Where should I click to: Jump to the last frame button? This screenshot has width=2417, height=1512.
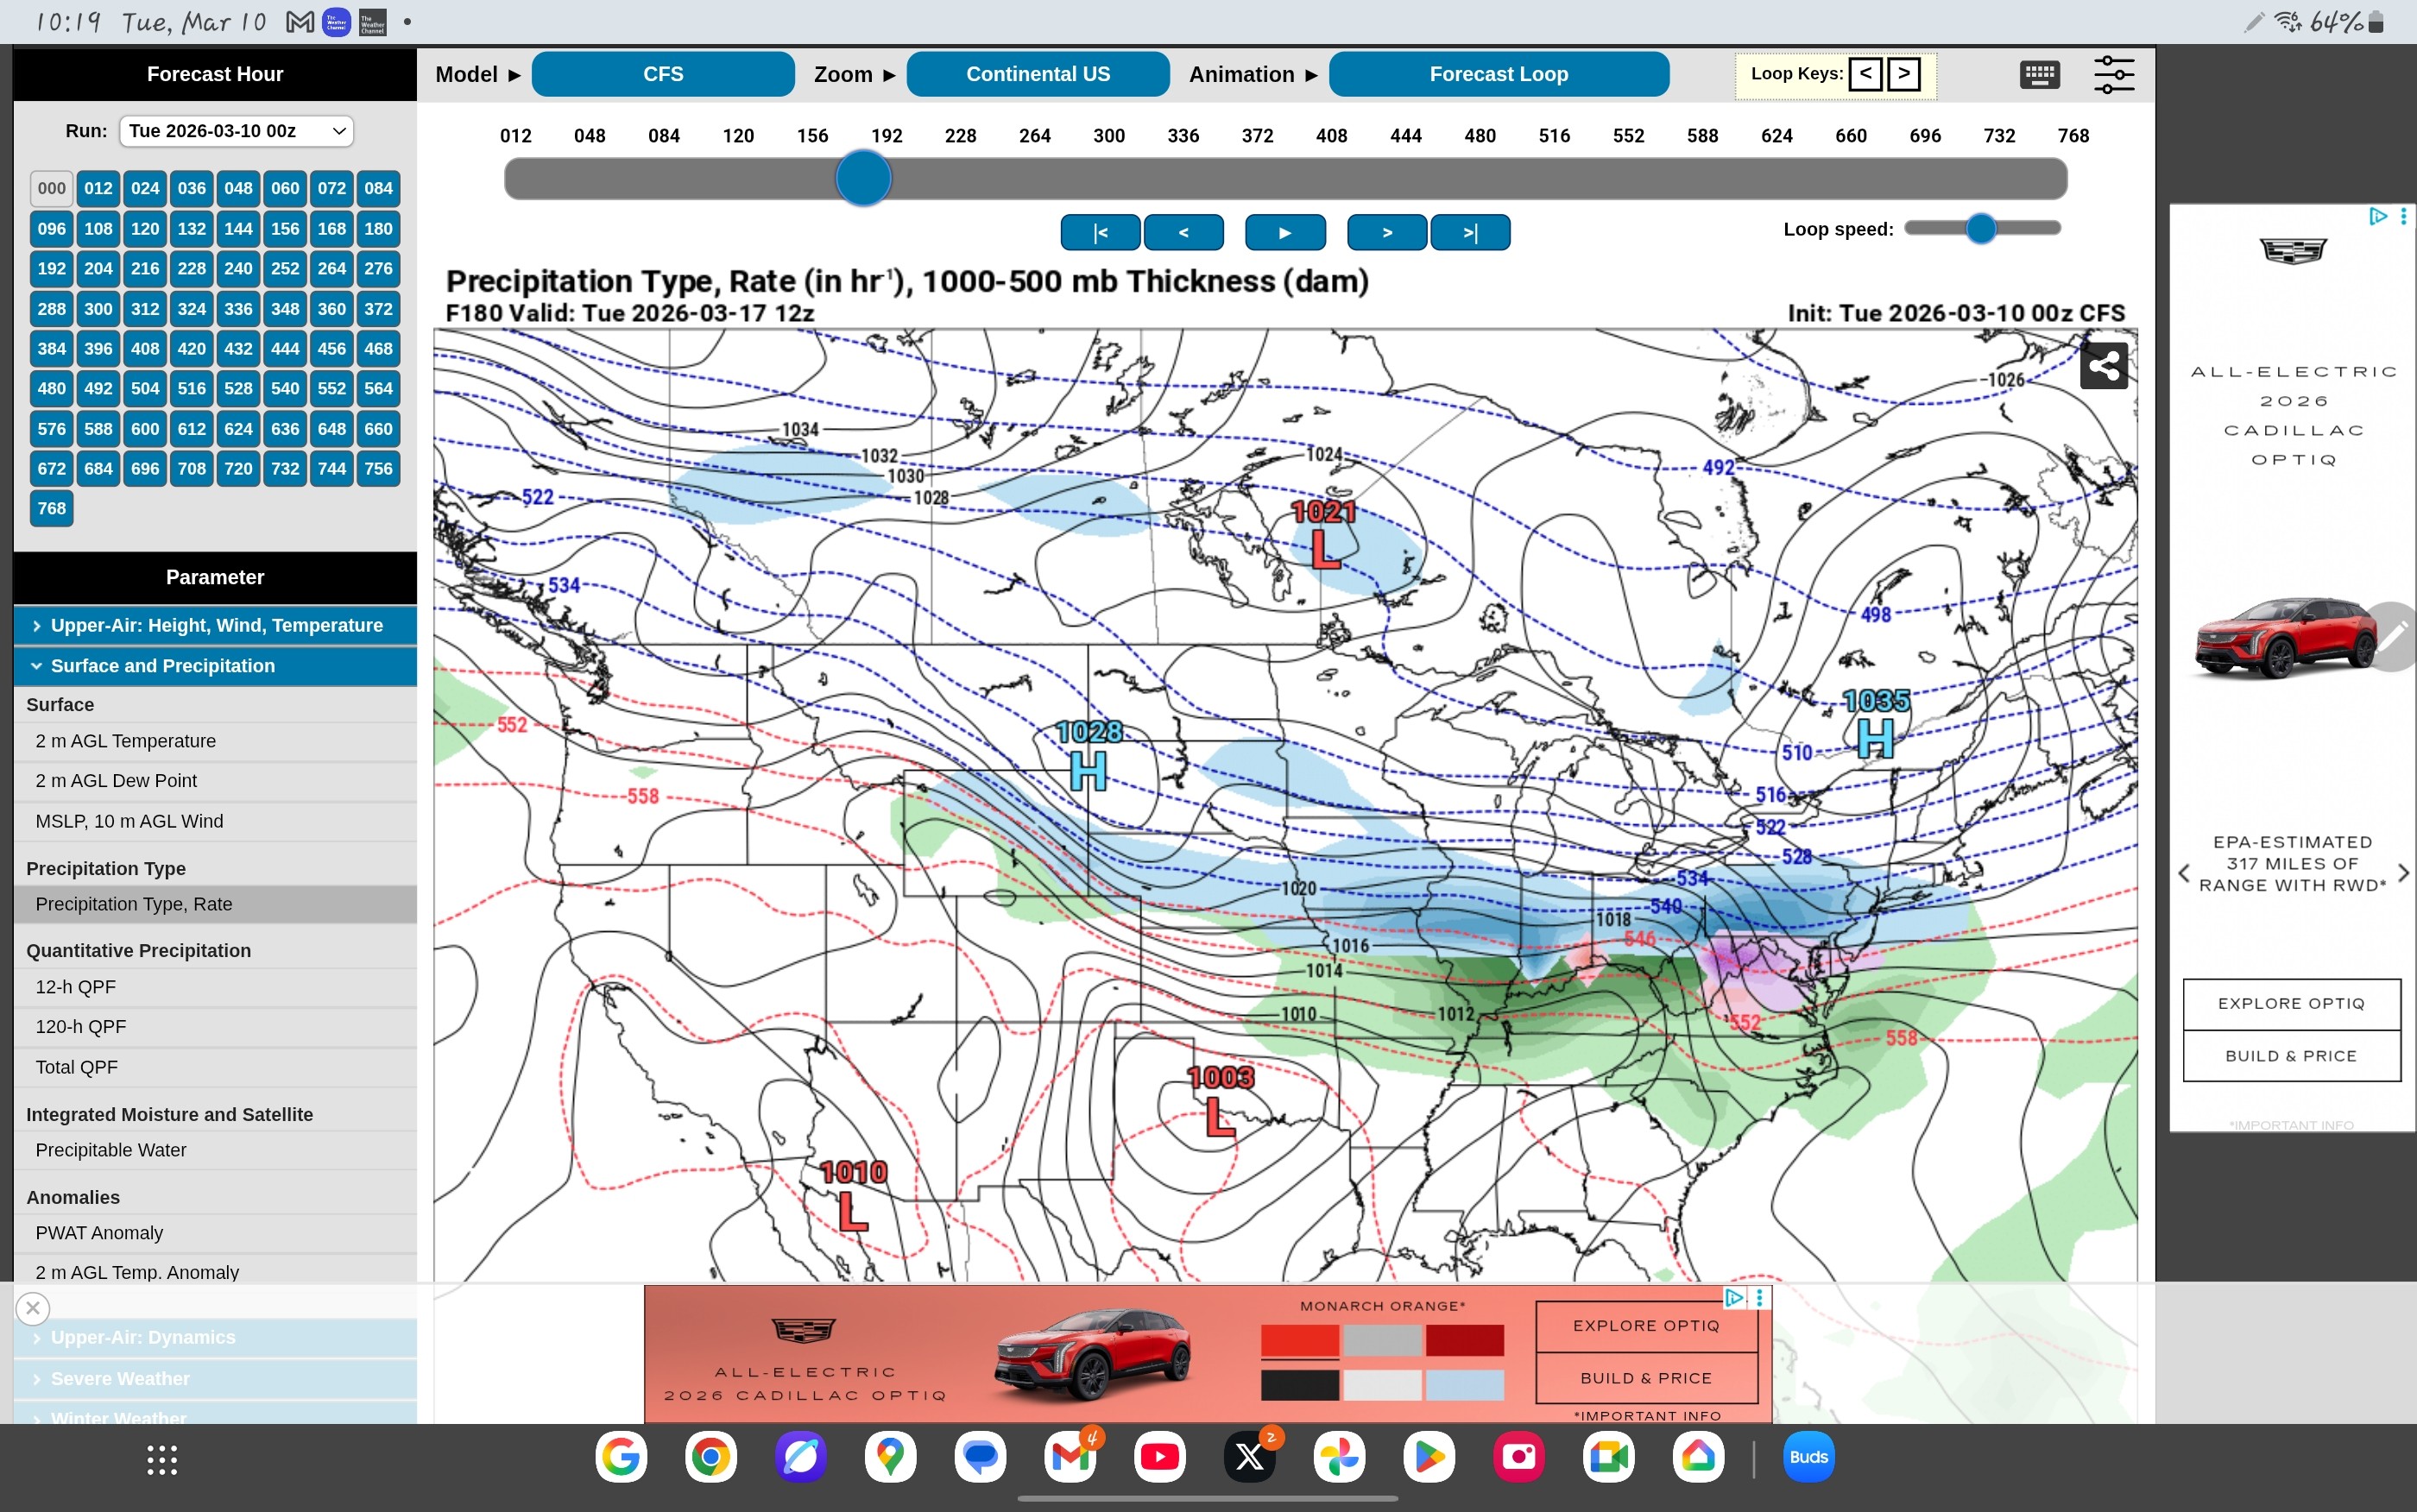click(x=1470, y=232)
